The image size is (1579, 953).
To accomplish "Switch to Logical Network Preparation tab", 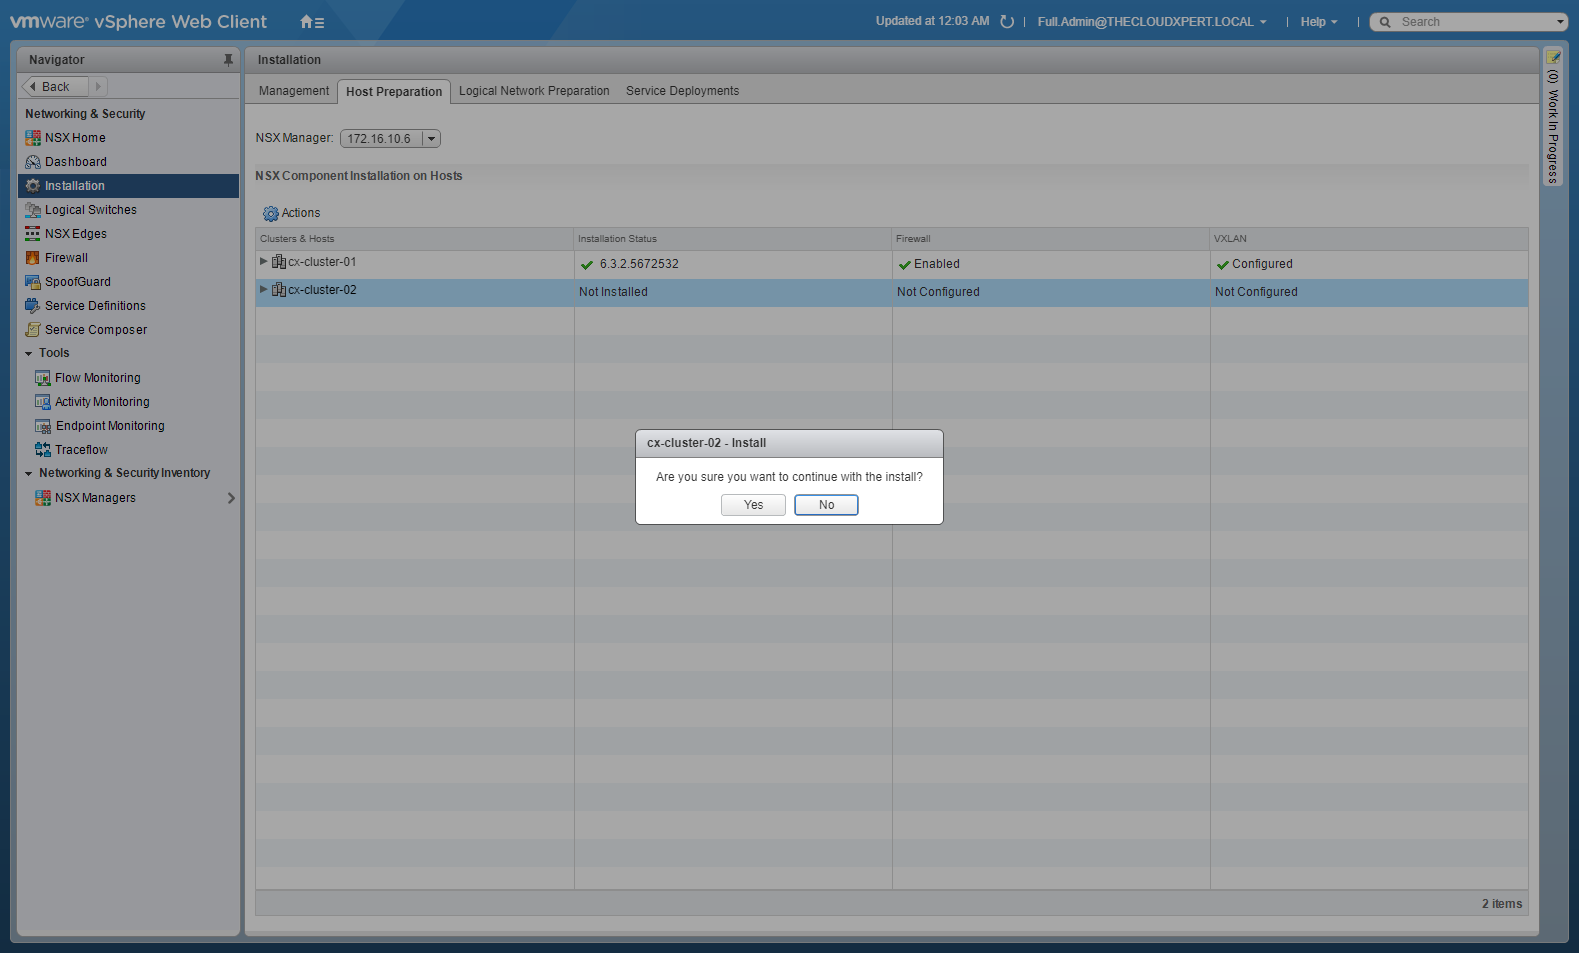I will (x=534, y=91).
